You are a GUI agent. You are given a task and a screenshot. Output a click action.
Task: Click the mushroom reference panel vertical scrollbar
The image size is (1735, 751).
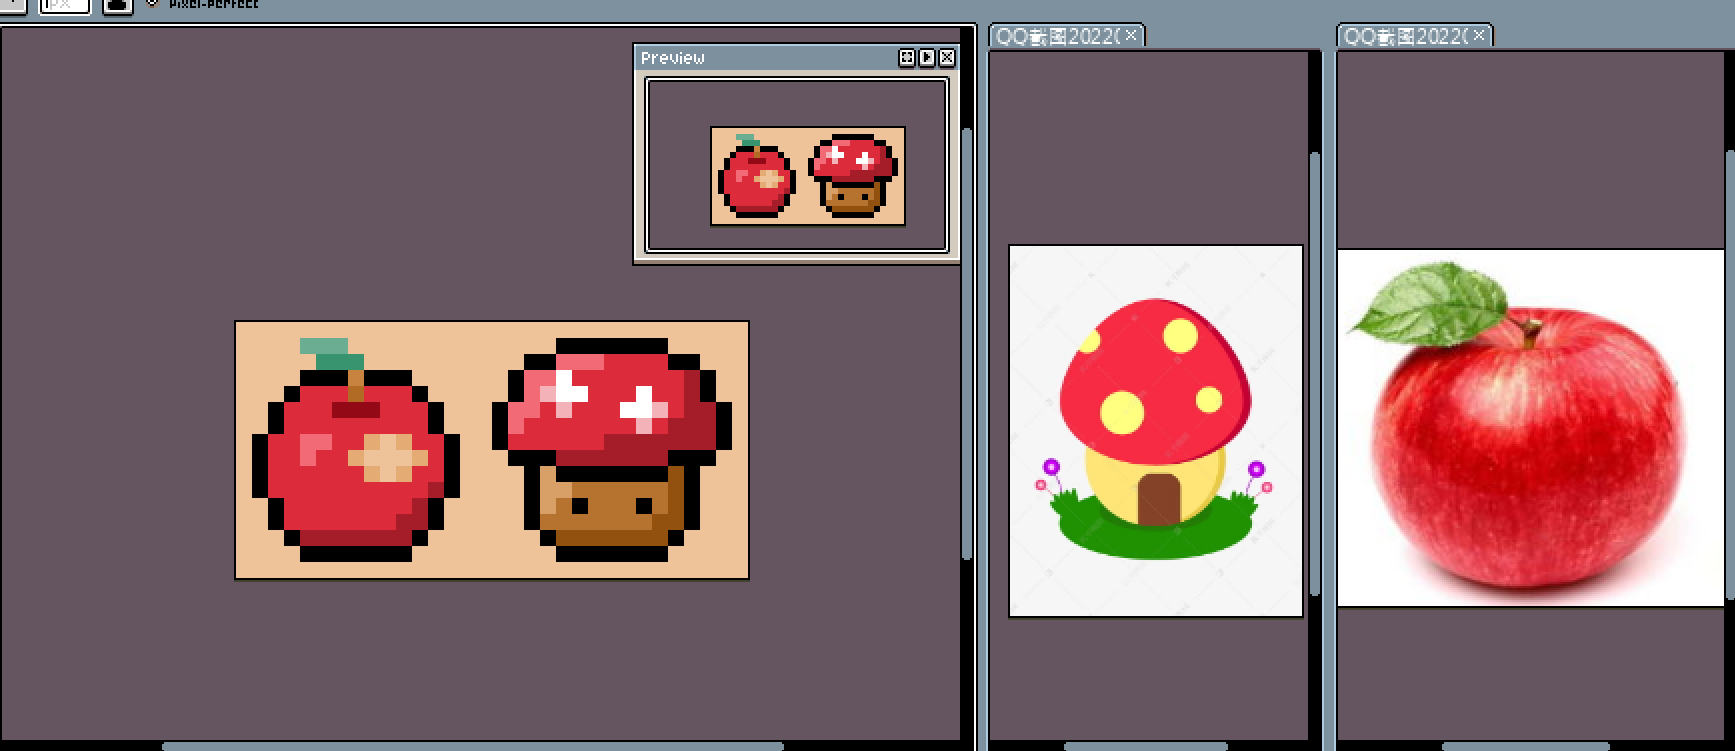pyautogui.click(x=1315, y=370)
